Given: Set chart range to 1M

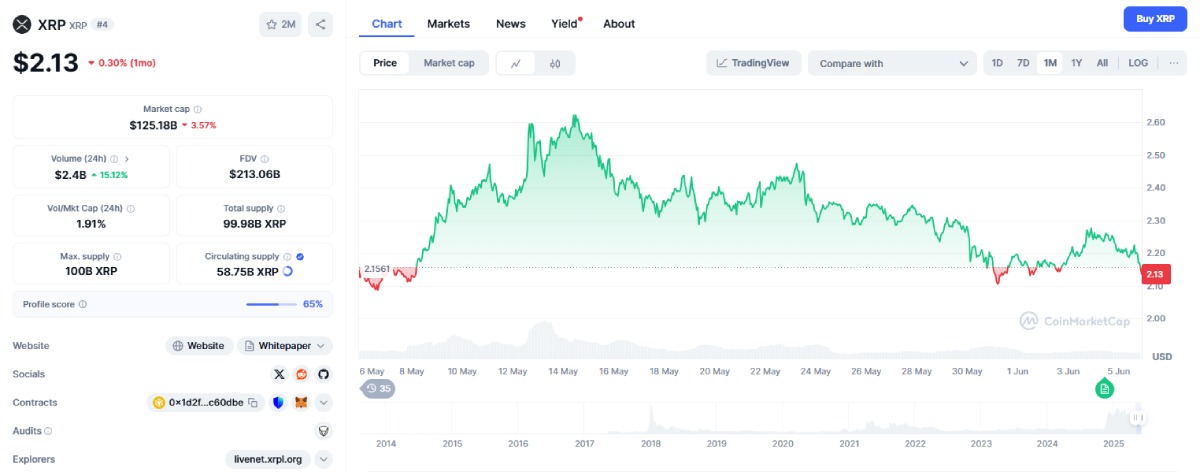Looking at the screenshot, I should tap(1050, 63).
